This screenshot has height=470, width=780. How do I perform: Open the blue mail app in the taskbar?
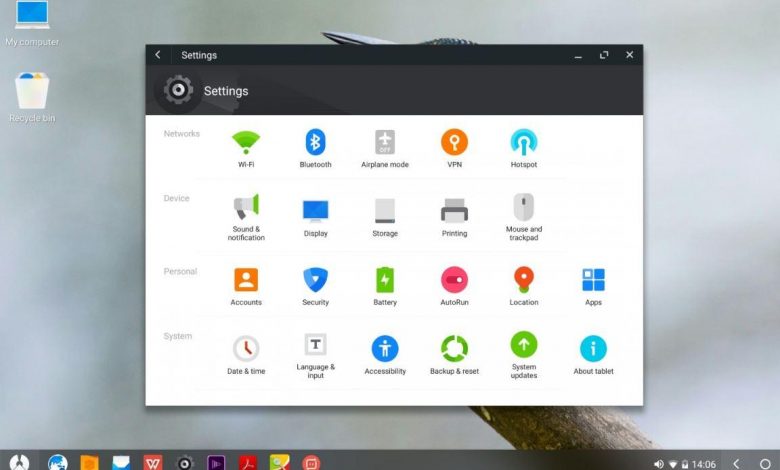121,463
